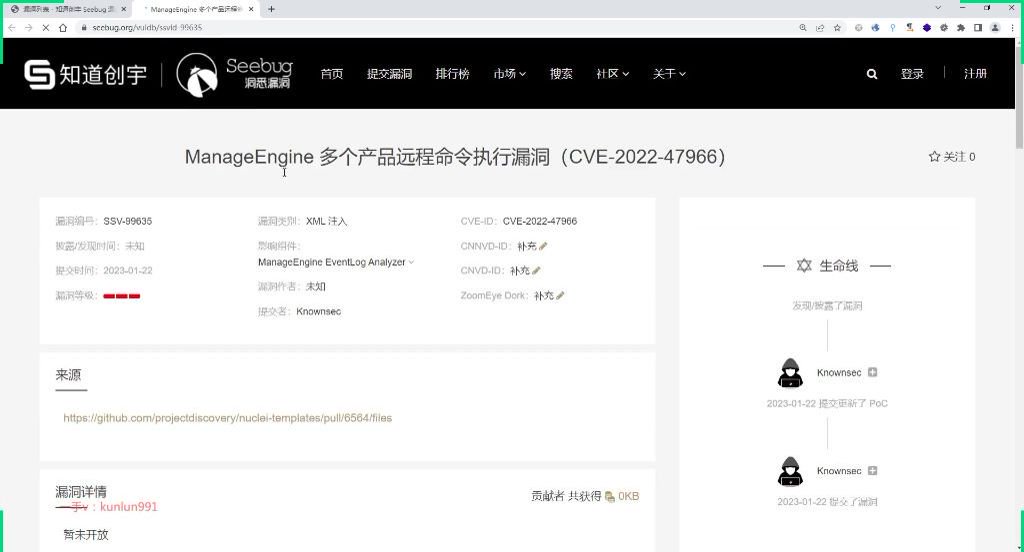Click 注册 to register
Image resolution: width=1024 pixels, height=552 pixels.
(975, 74)
